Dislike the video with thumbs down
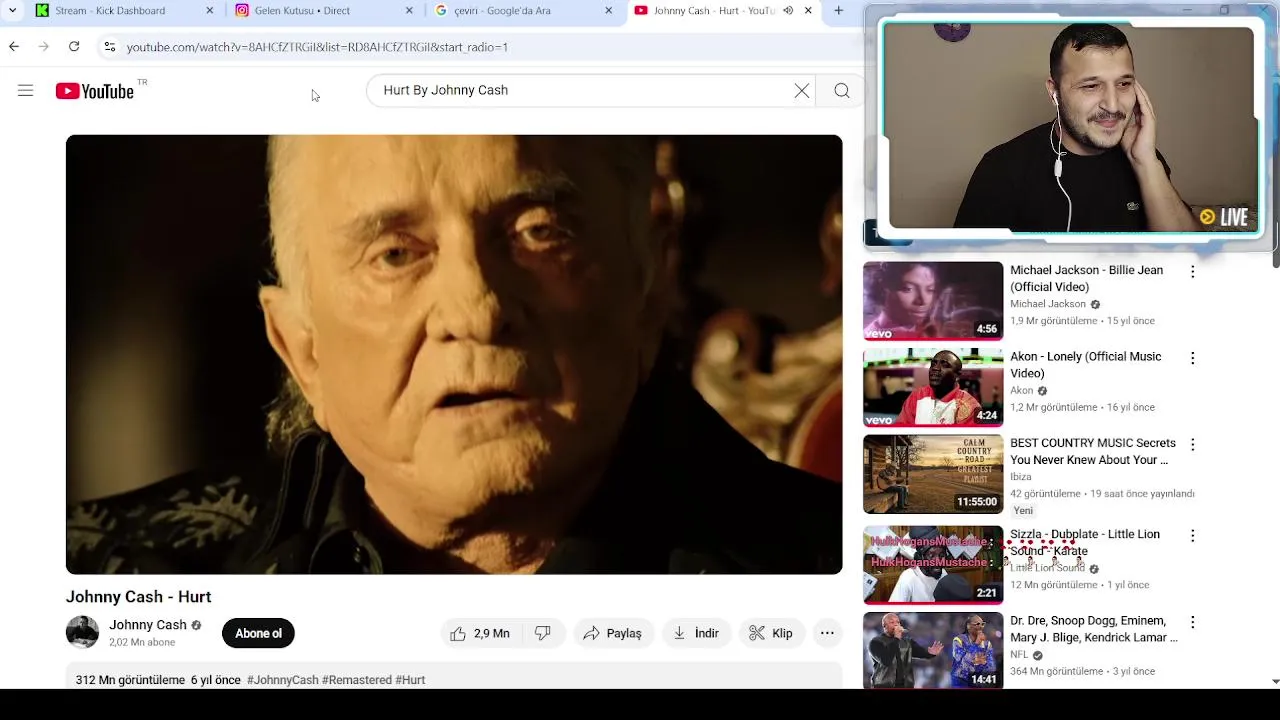This screenshot has width=1280, height=720. [x=543, y=634]
